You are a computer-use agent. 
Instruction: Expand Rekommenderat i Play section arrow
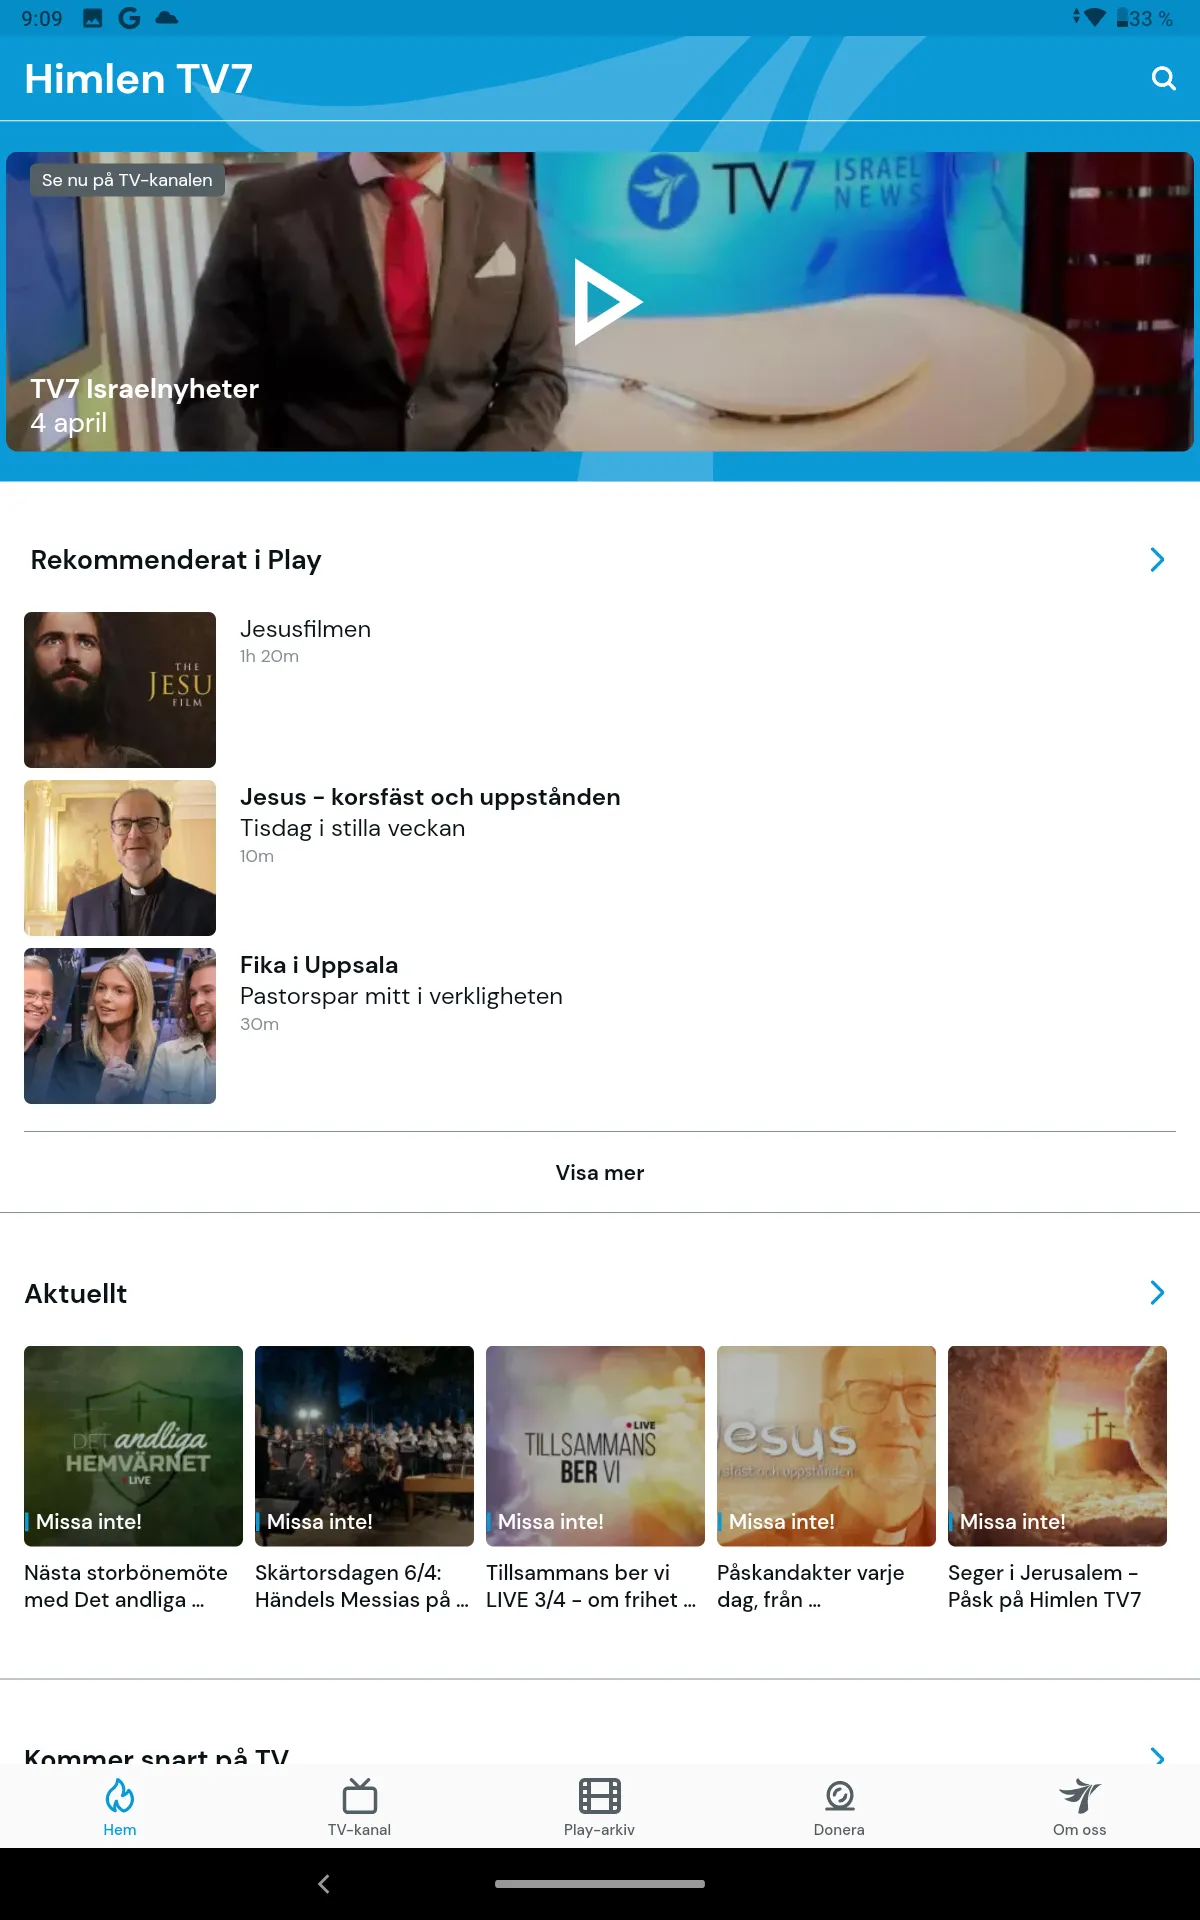click(1157, 560)
